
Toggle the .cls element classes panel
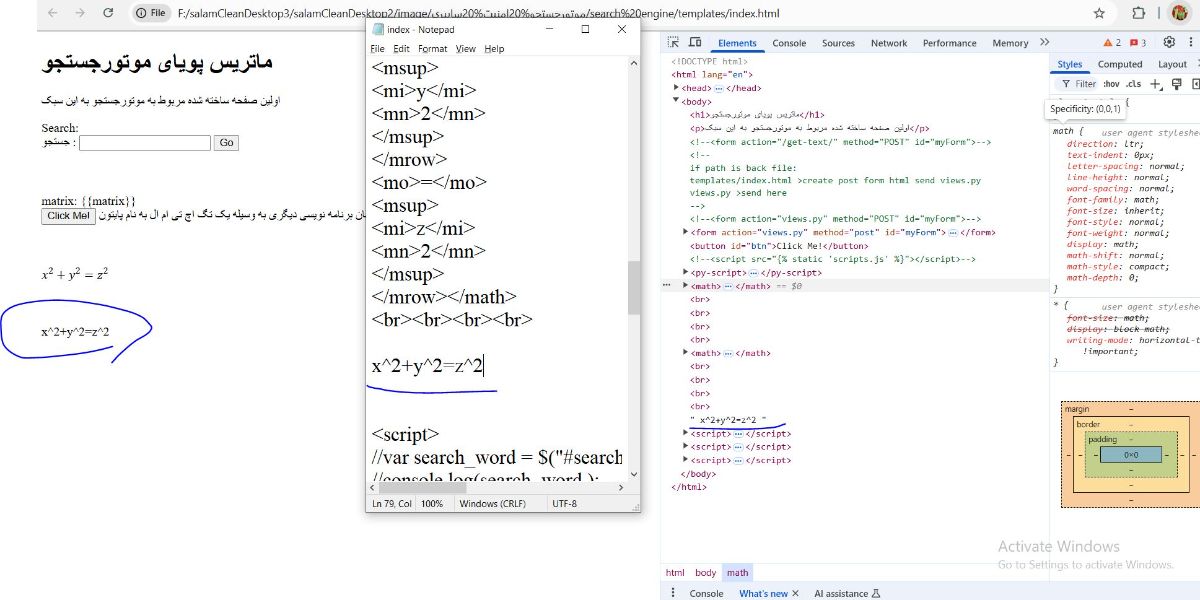1133,84
